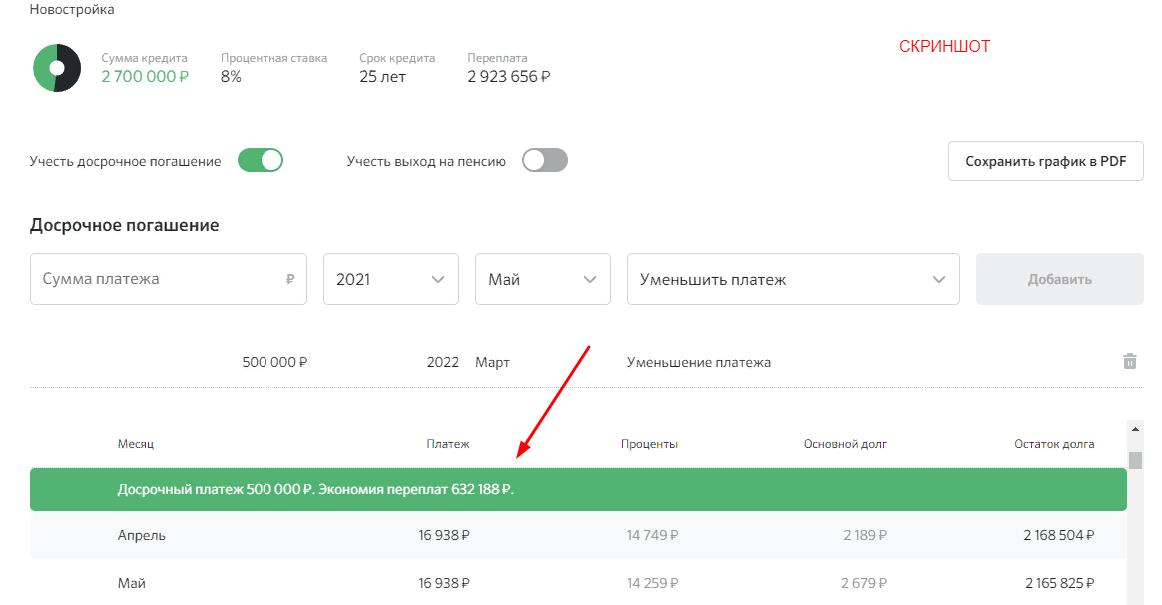Click the green early payment savings banner
This screenshot has height=605, width=1162.
pos(578,489)
